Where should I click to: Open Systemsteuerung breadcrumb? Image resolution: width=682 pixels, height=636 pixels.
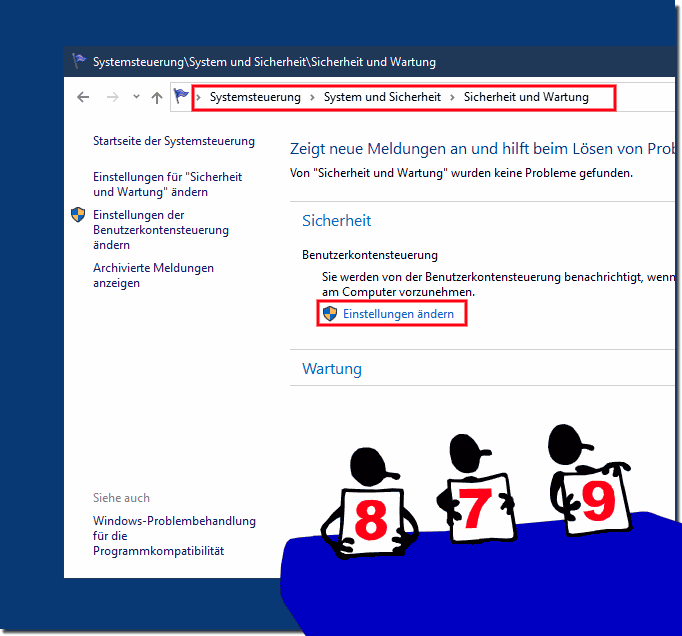tap(255, 97)
